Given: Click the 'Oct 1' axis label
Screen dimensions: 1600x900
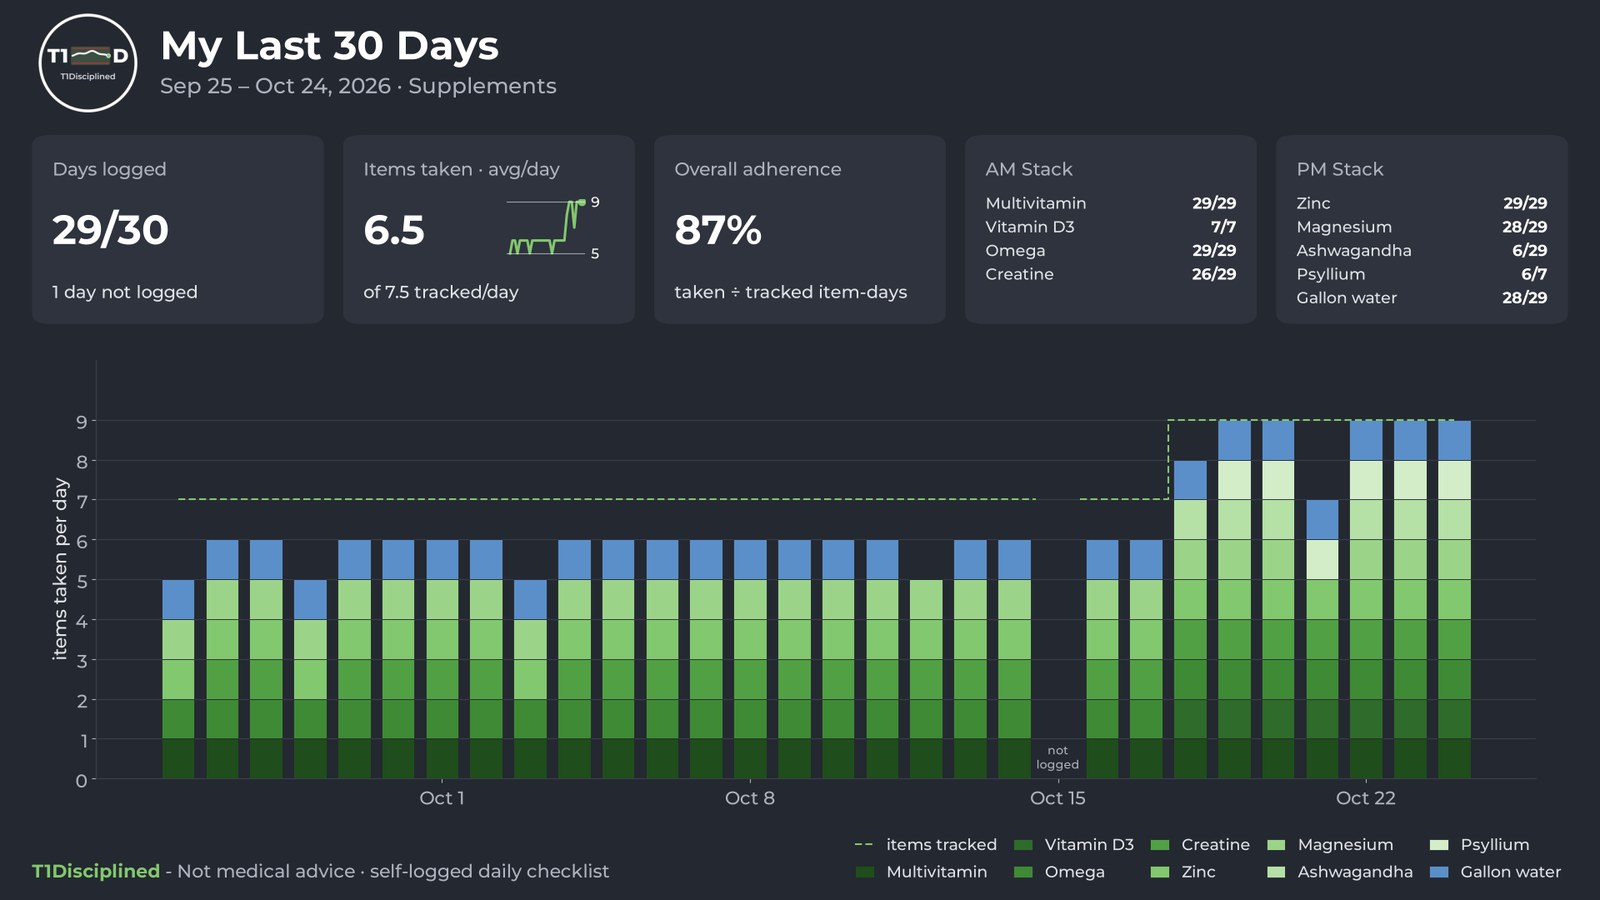Looking at the screenshot, I should [441, 798].
